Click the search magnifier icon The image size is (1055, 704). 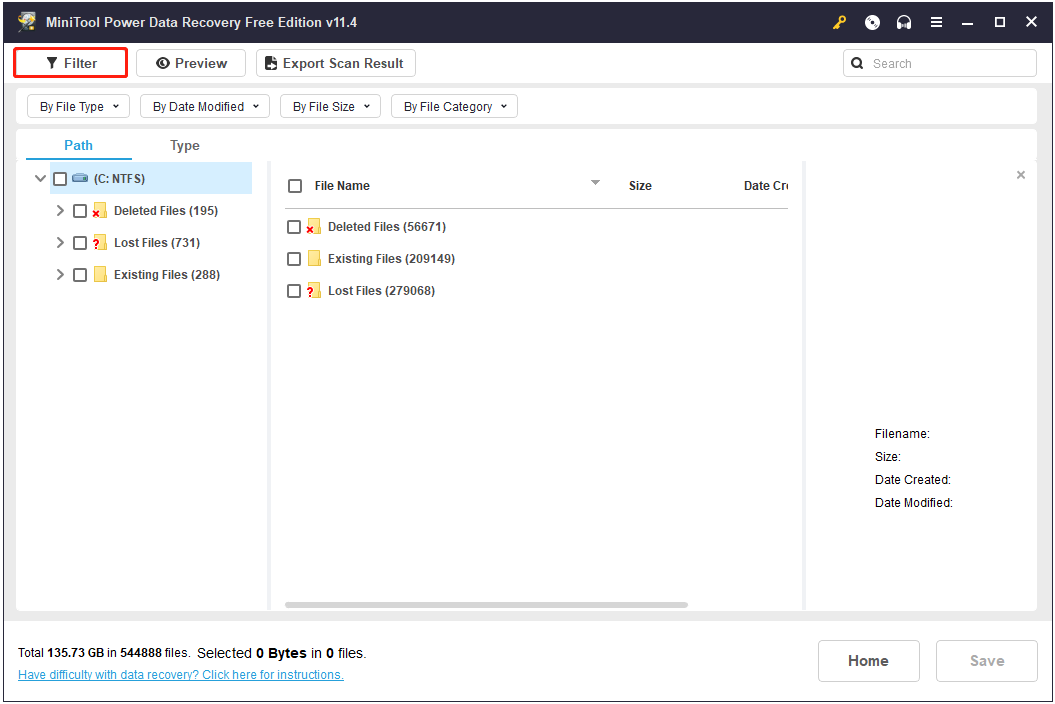click(857, 63)
